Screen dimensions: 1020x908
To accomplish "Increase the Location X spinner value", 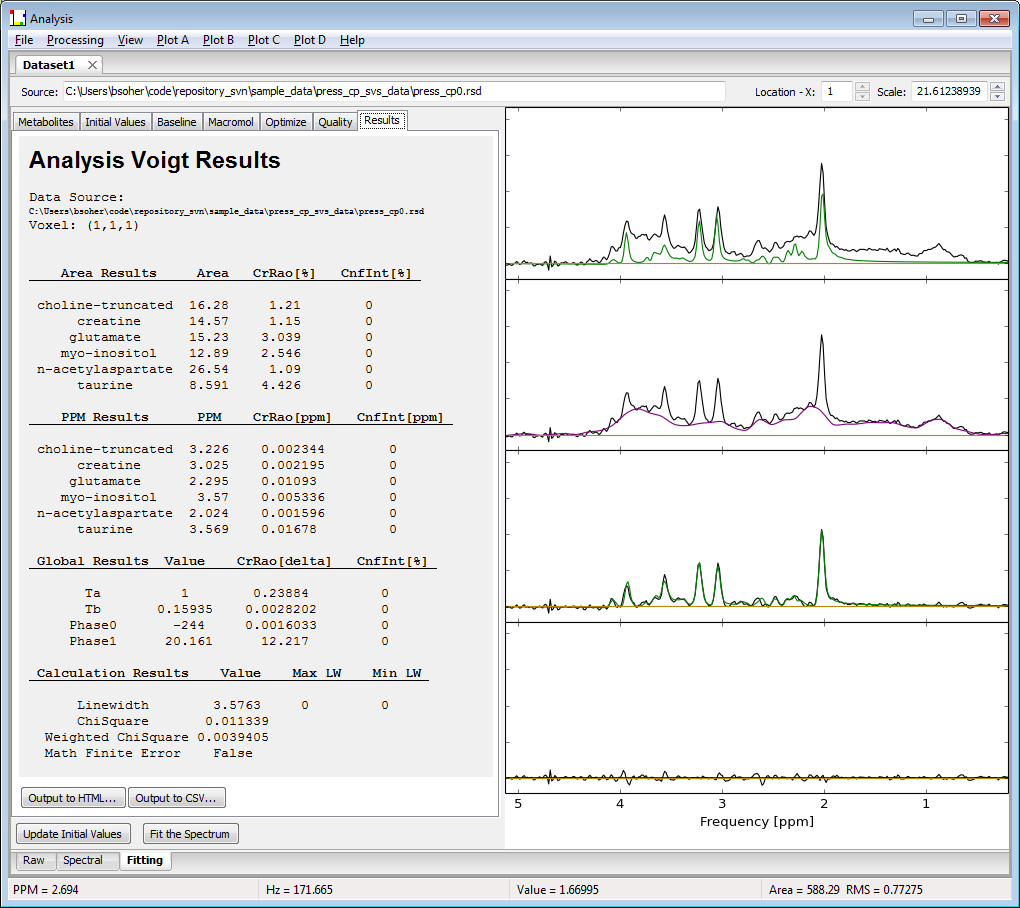I will tap(862, 87).
